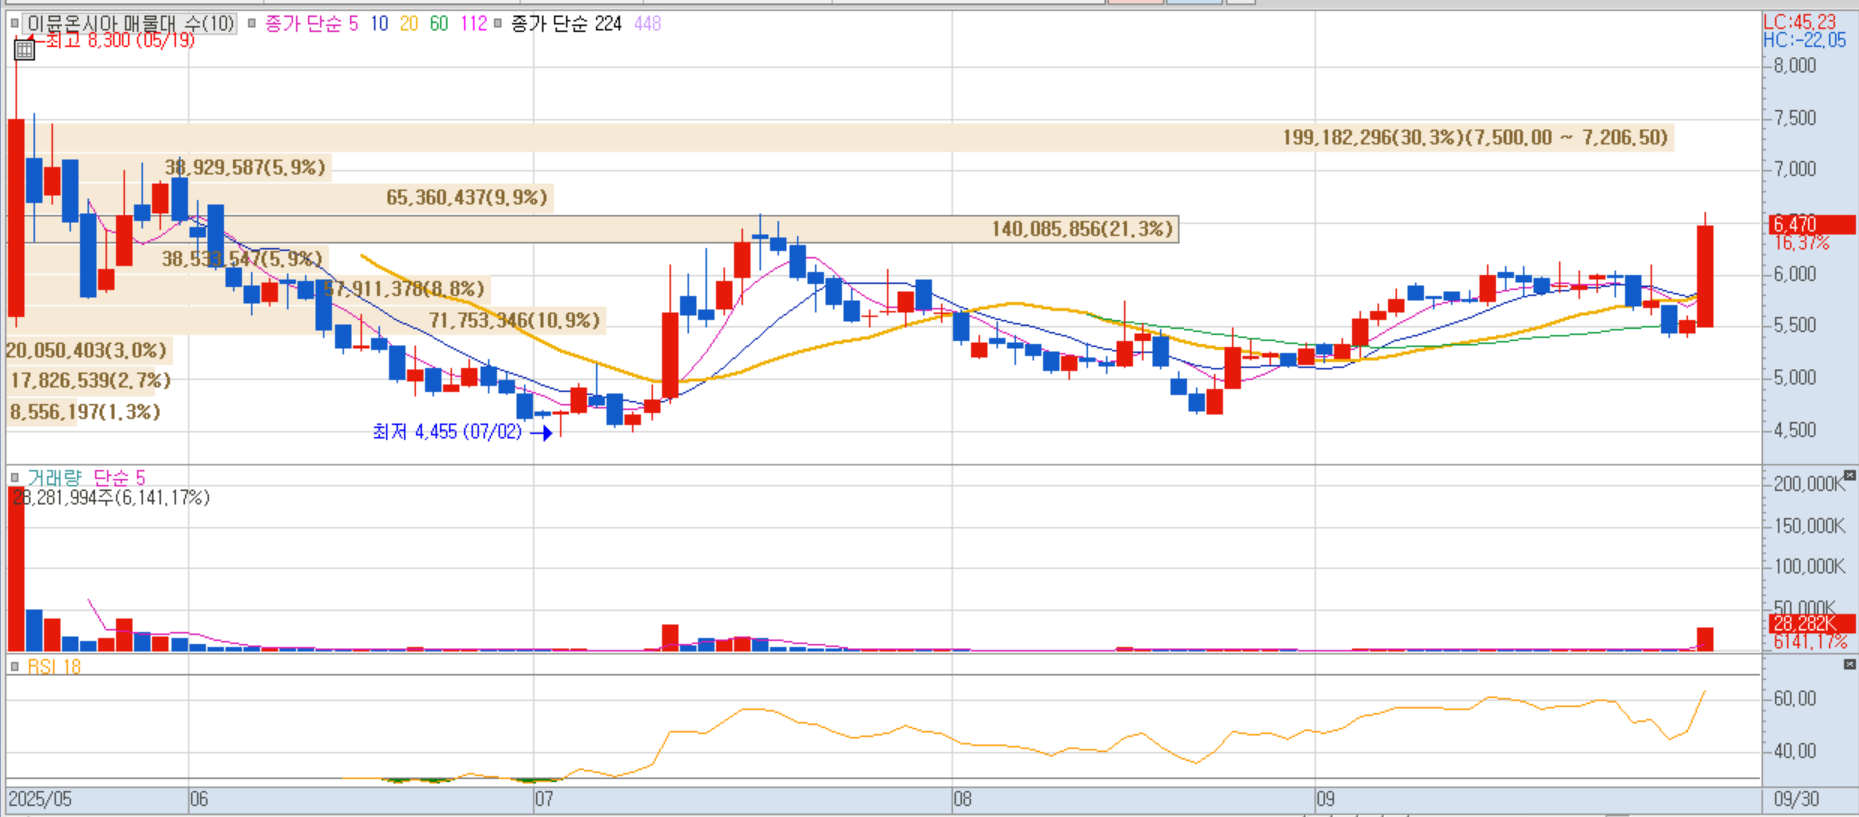
Task: Click the 07 month axis label
Action: point(543,799)
